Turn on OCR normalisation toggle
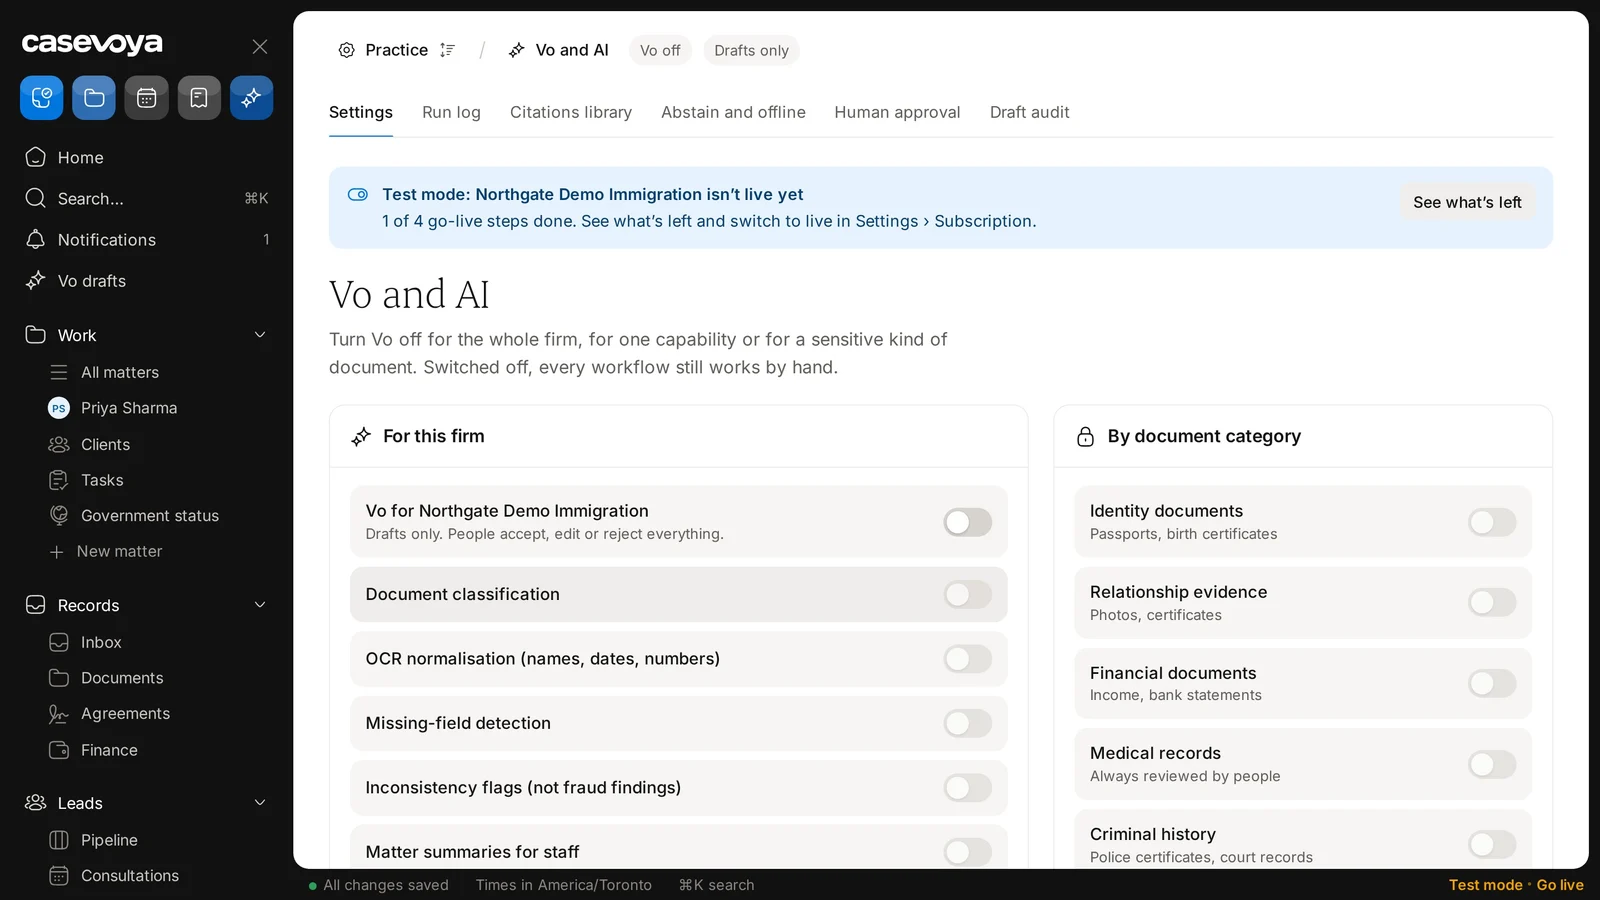Image resolution: width=1600 pixels, height=900 pixels. coord(968,659)
